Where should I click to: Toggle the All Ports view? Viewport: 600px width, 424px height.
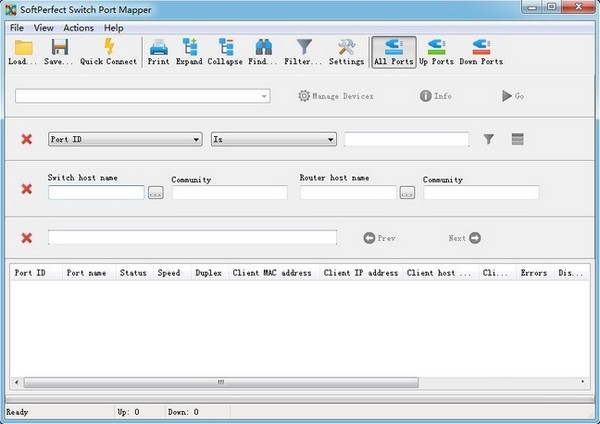[393, 51]
